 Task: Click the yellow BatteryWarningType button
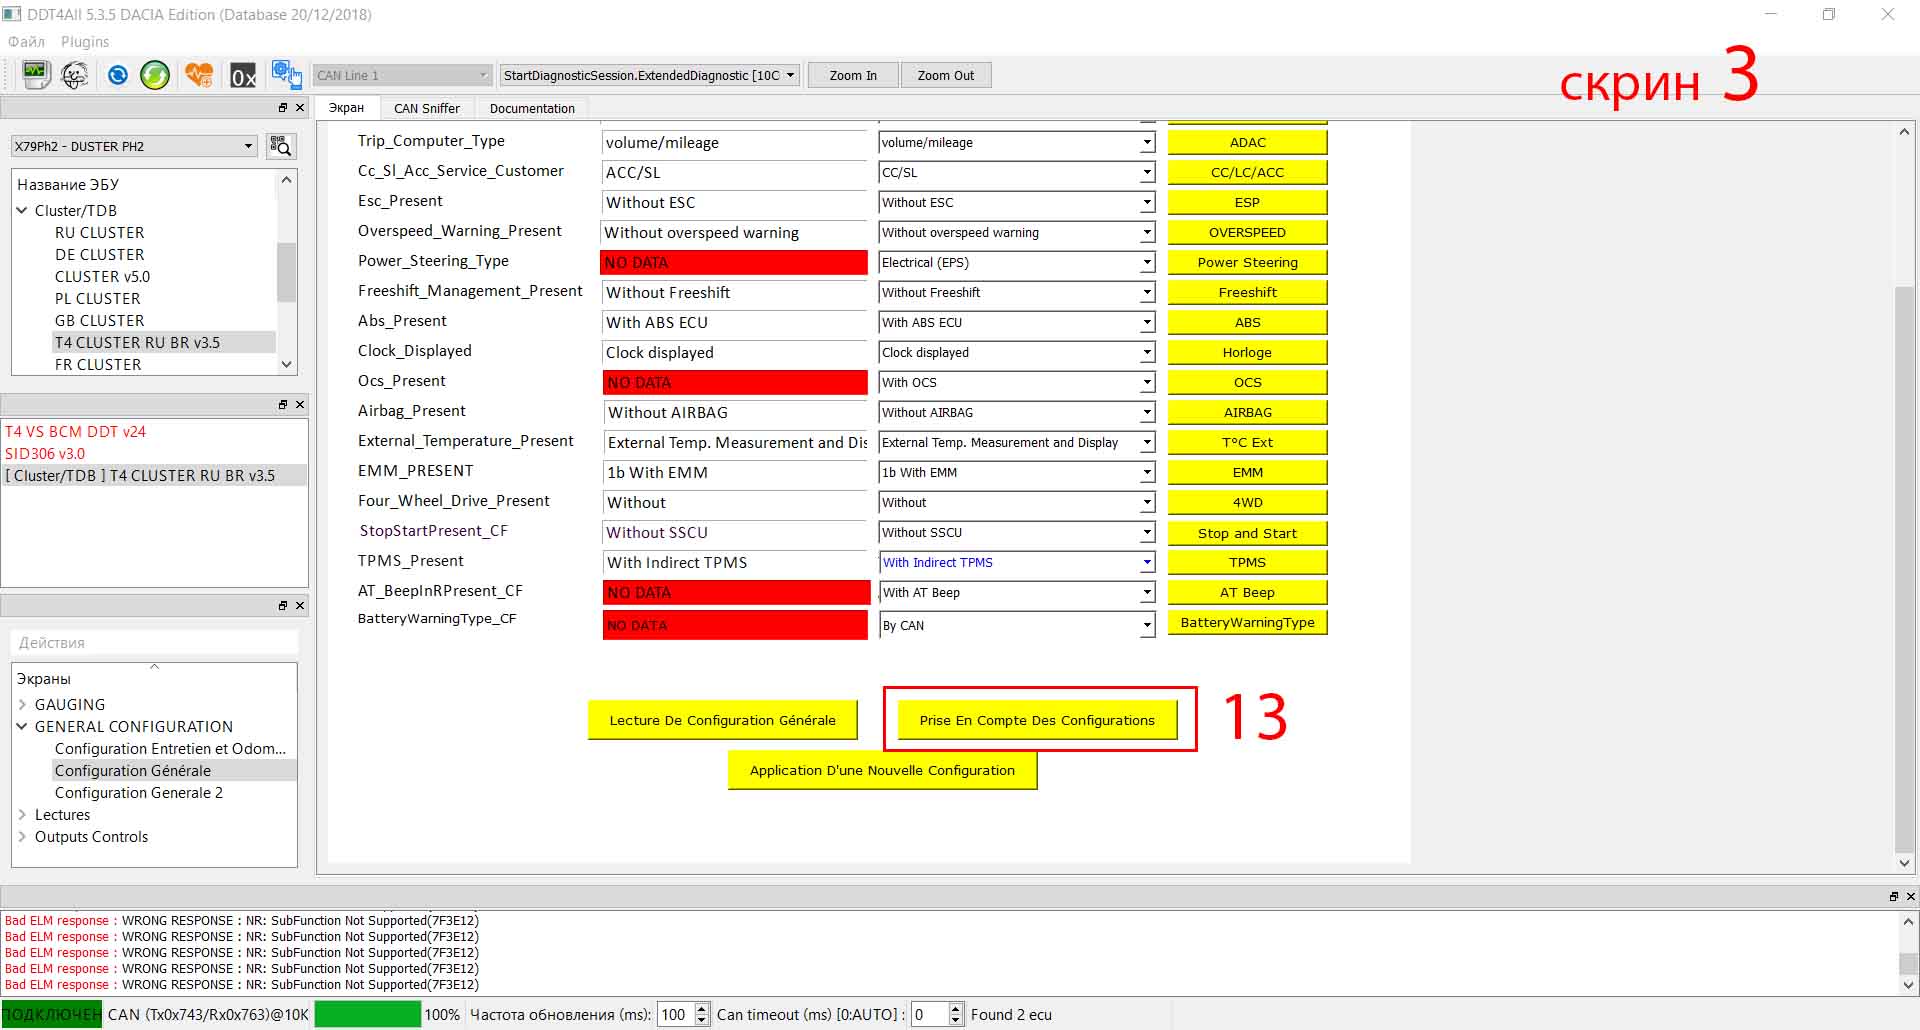1248,622
